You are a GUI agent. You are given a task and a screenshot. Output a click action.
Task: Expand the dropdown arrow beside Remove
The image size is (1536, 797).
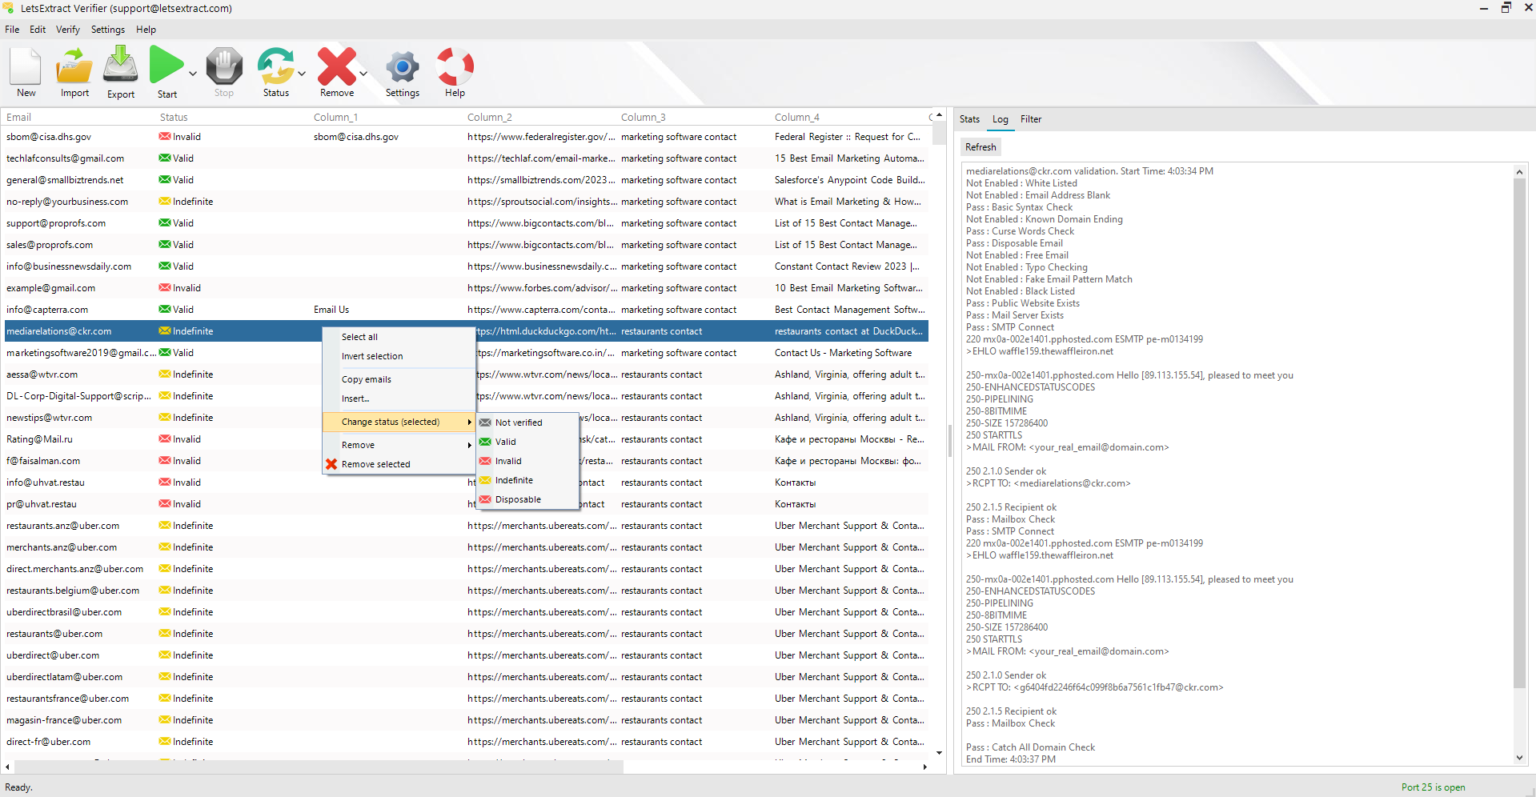tap(362, 72)
